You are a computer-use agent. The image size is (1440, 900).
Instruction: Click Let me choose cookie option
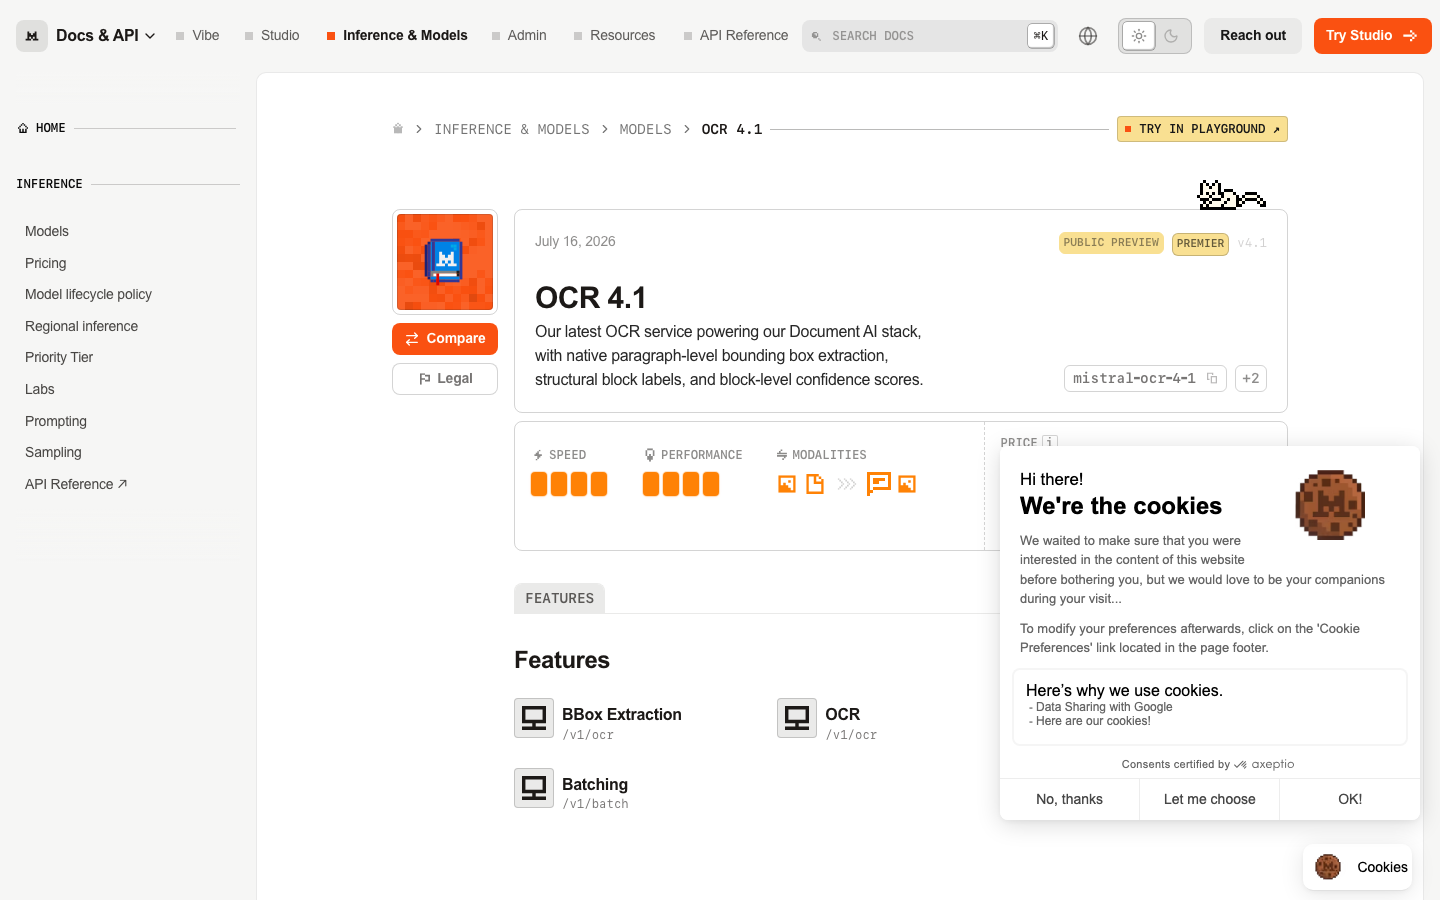tap(1209, 799)
